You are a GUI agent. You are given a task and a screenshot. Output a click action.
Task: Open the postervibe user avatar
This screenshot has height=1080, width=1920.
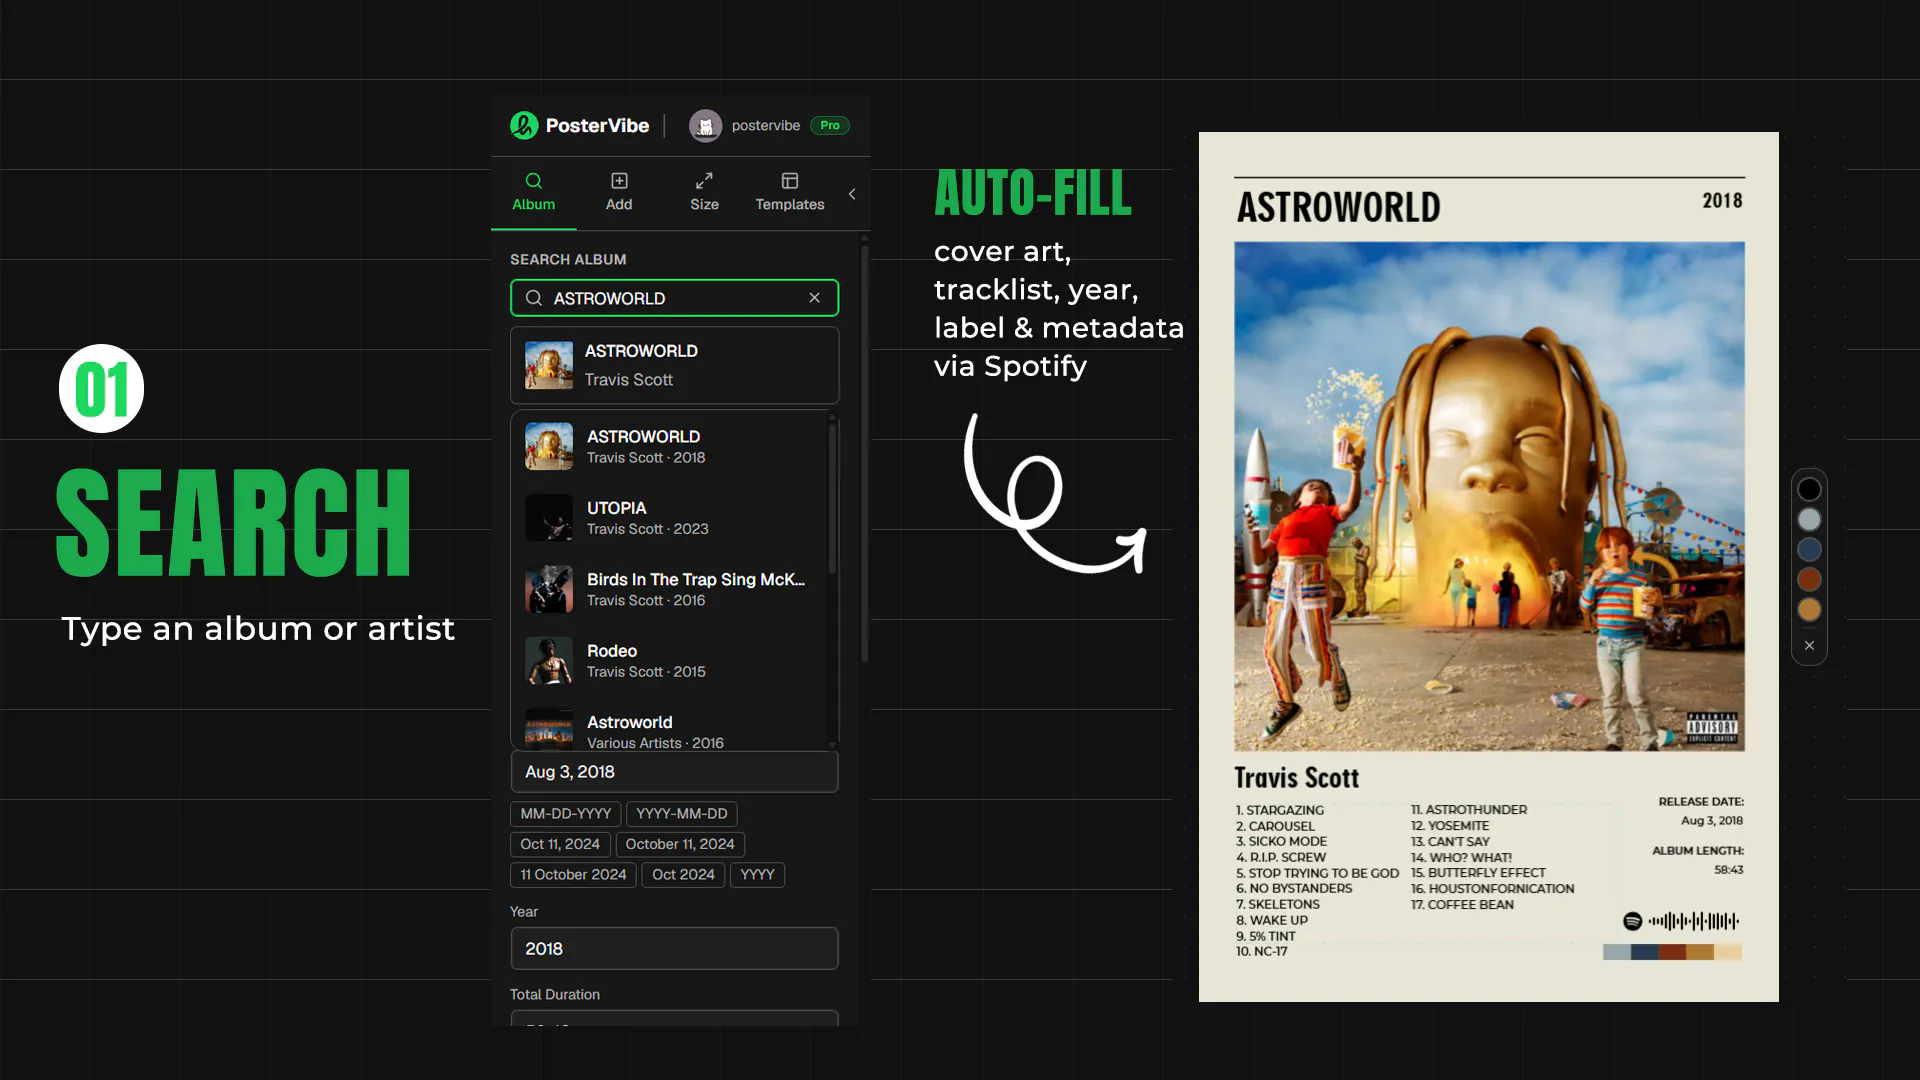[705, 125]
